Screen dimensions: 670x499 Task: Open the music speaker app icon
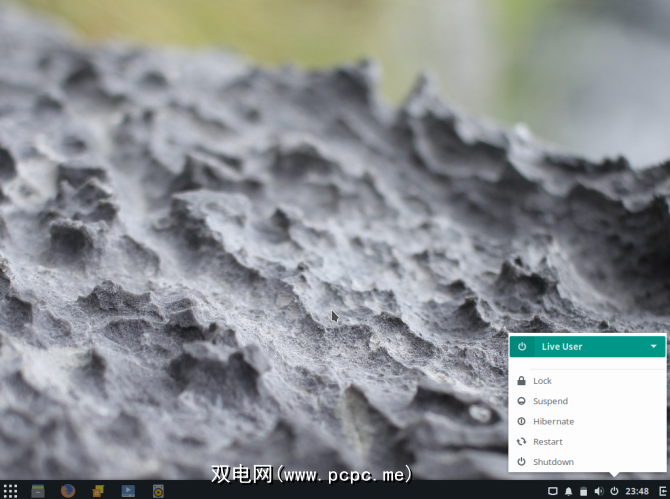158,491
